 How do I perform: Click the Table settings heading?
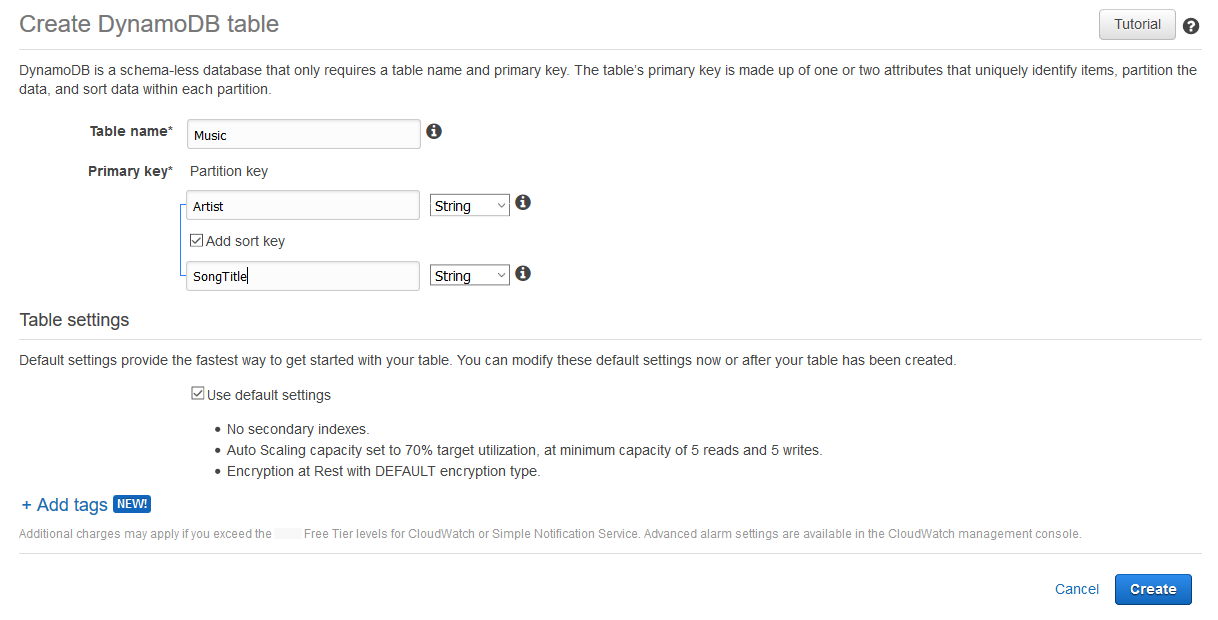pos(74,320)
